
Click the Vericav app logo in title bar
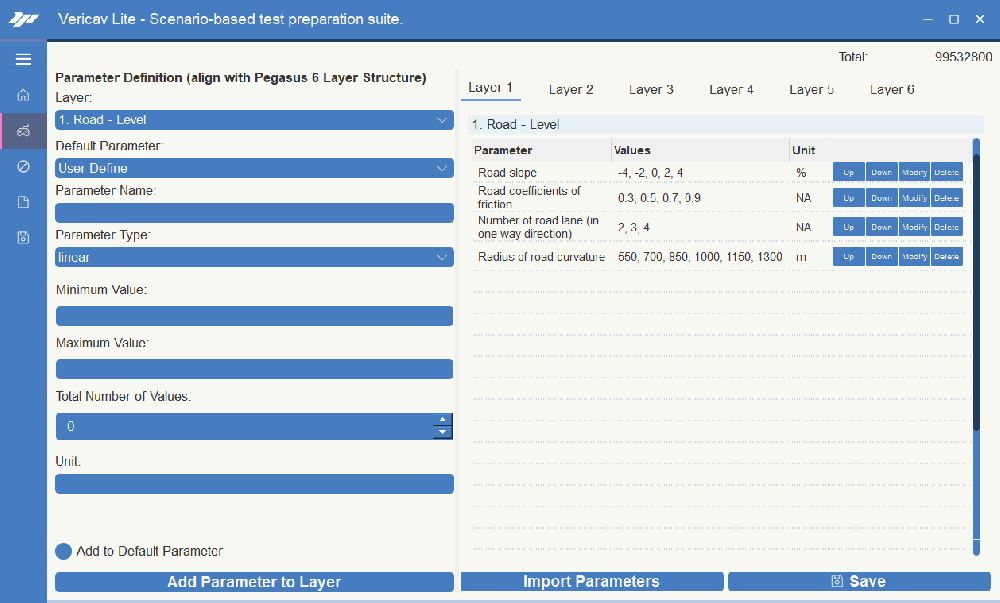click(x=23, y=19)
